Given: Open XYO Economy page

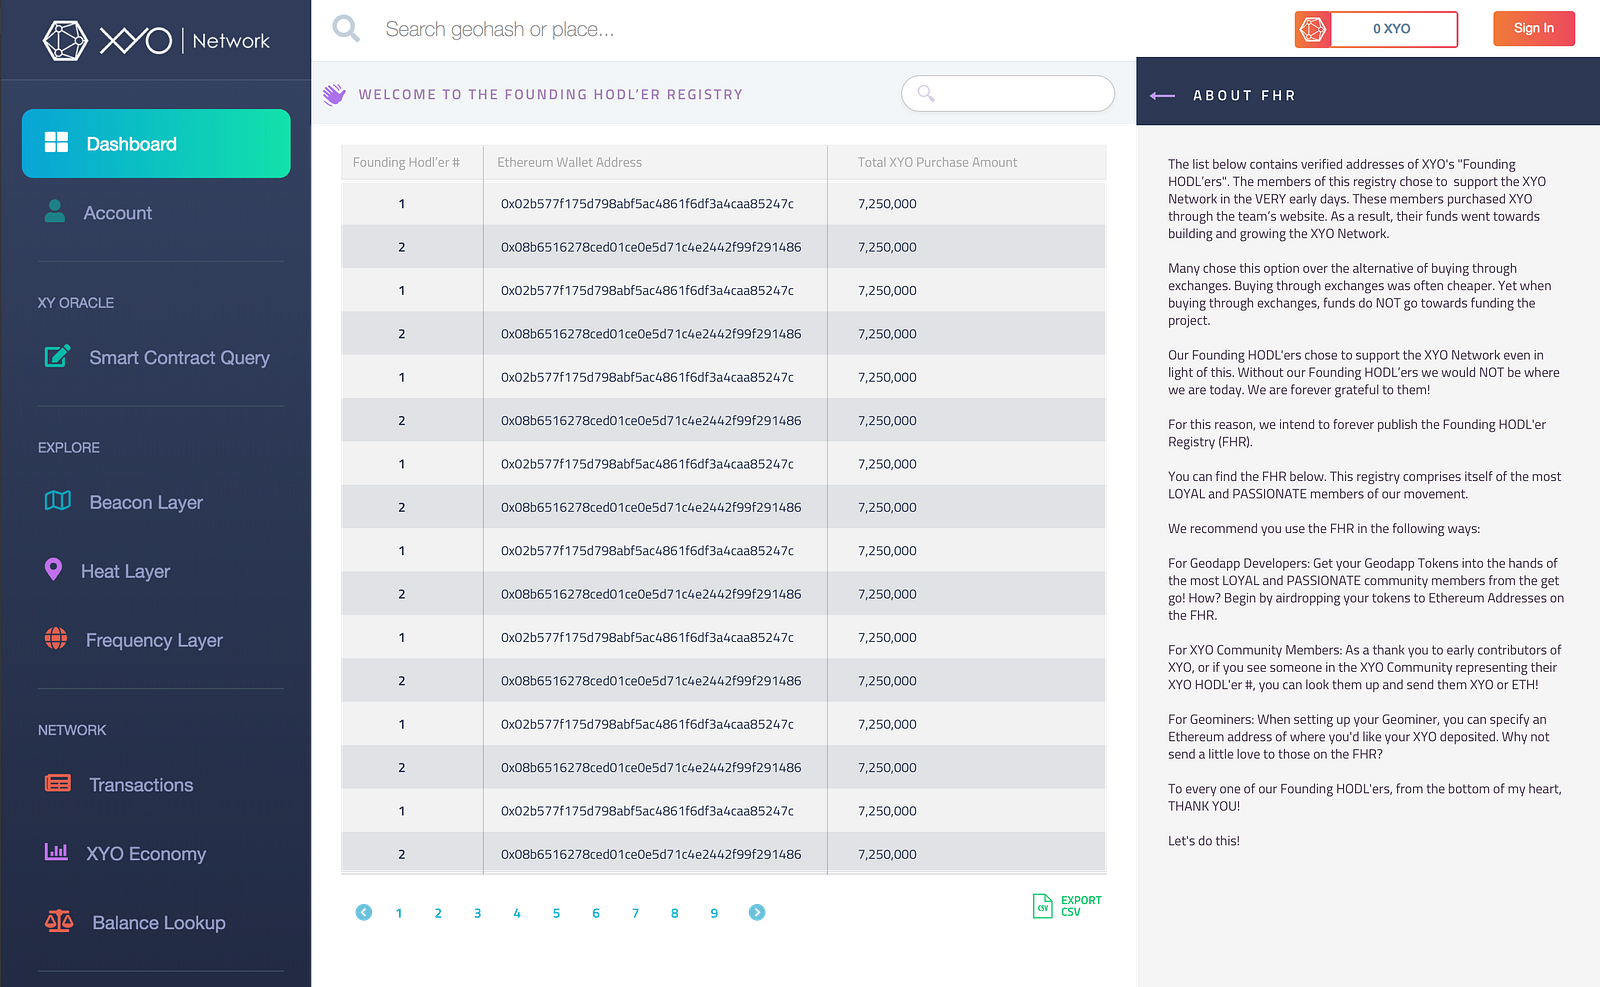Looking at the screenshot, I should pos(146,854).
